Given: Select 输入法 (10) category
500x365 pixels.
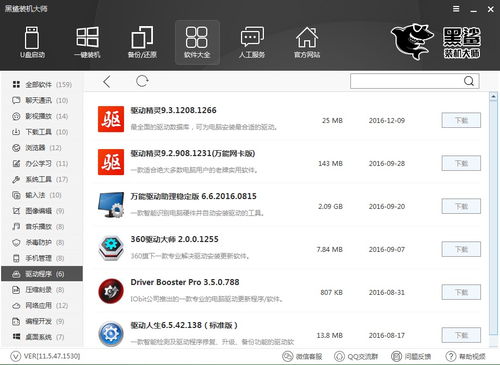Looking at the screenshot, I should pos(42,195).
